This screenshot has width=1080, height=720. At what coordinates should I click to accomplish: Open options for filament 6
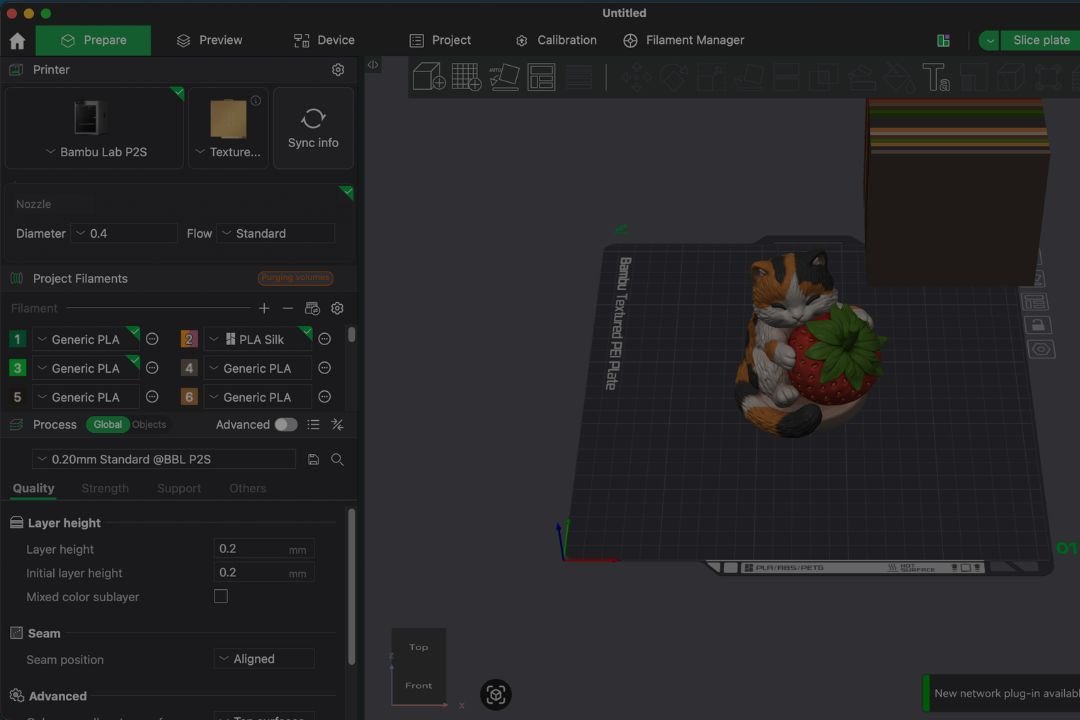click(x=324, y=397)
